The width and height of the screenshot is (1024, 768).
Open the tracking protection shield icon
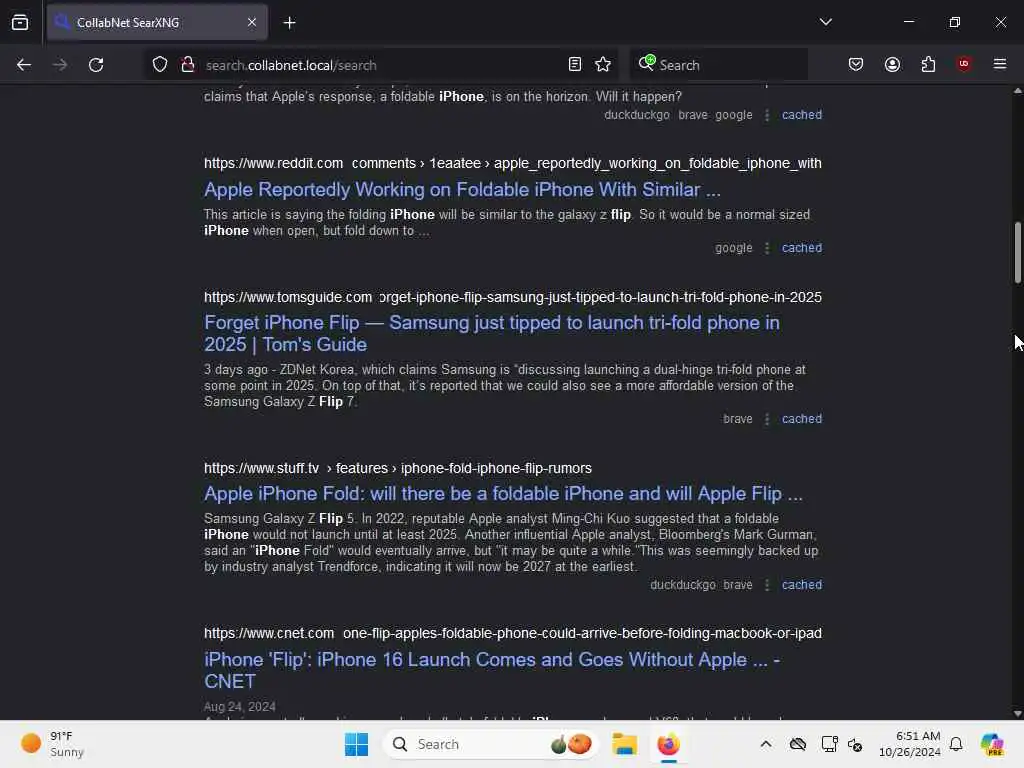(x=160, y=64)
